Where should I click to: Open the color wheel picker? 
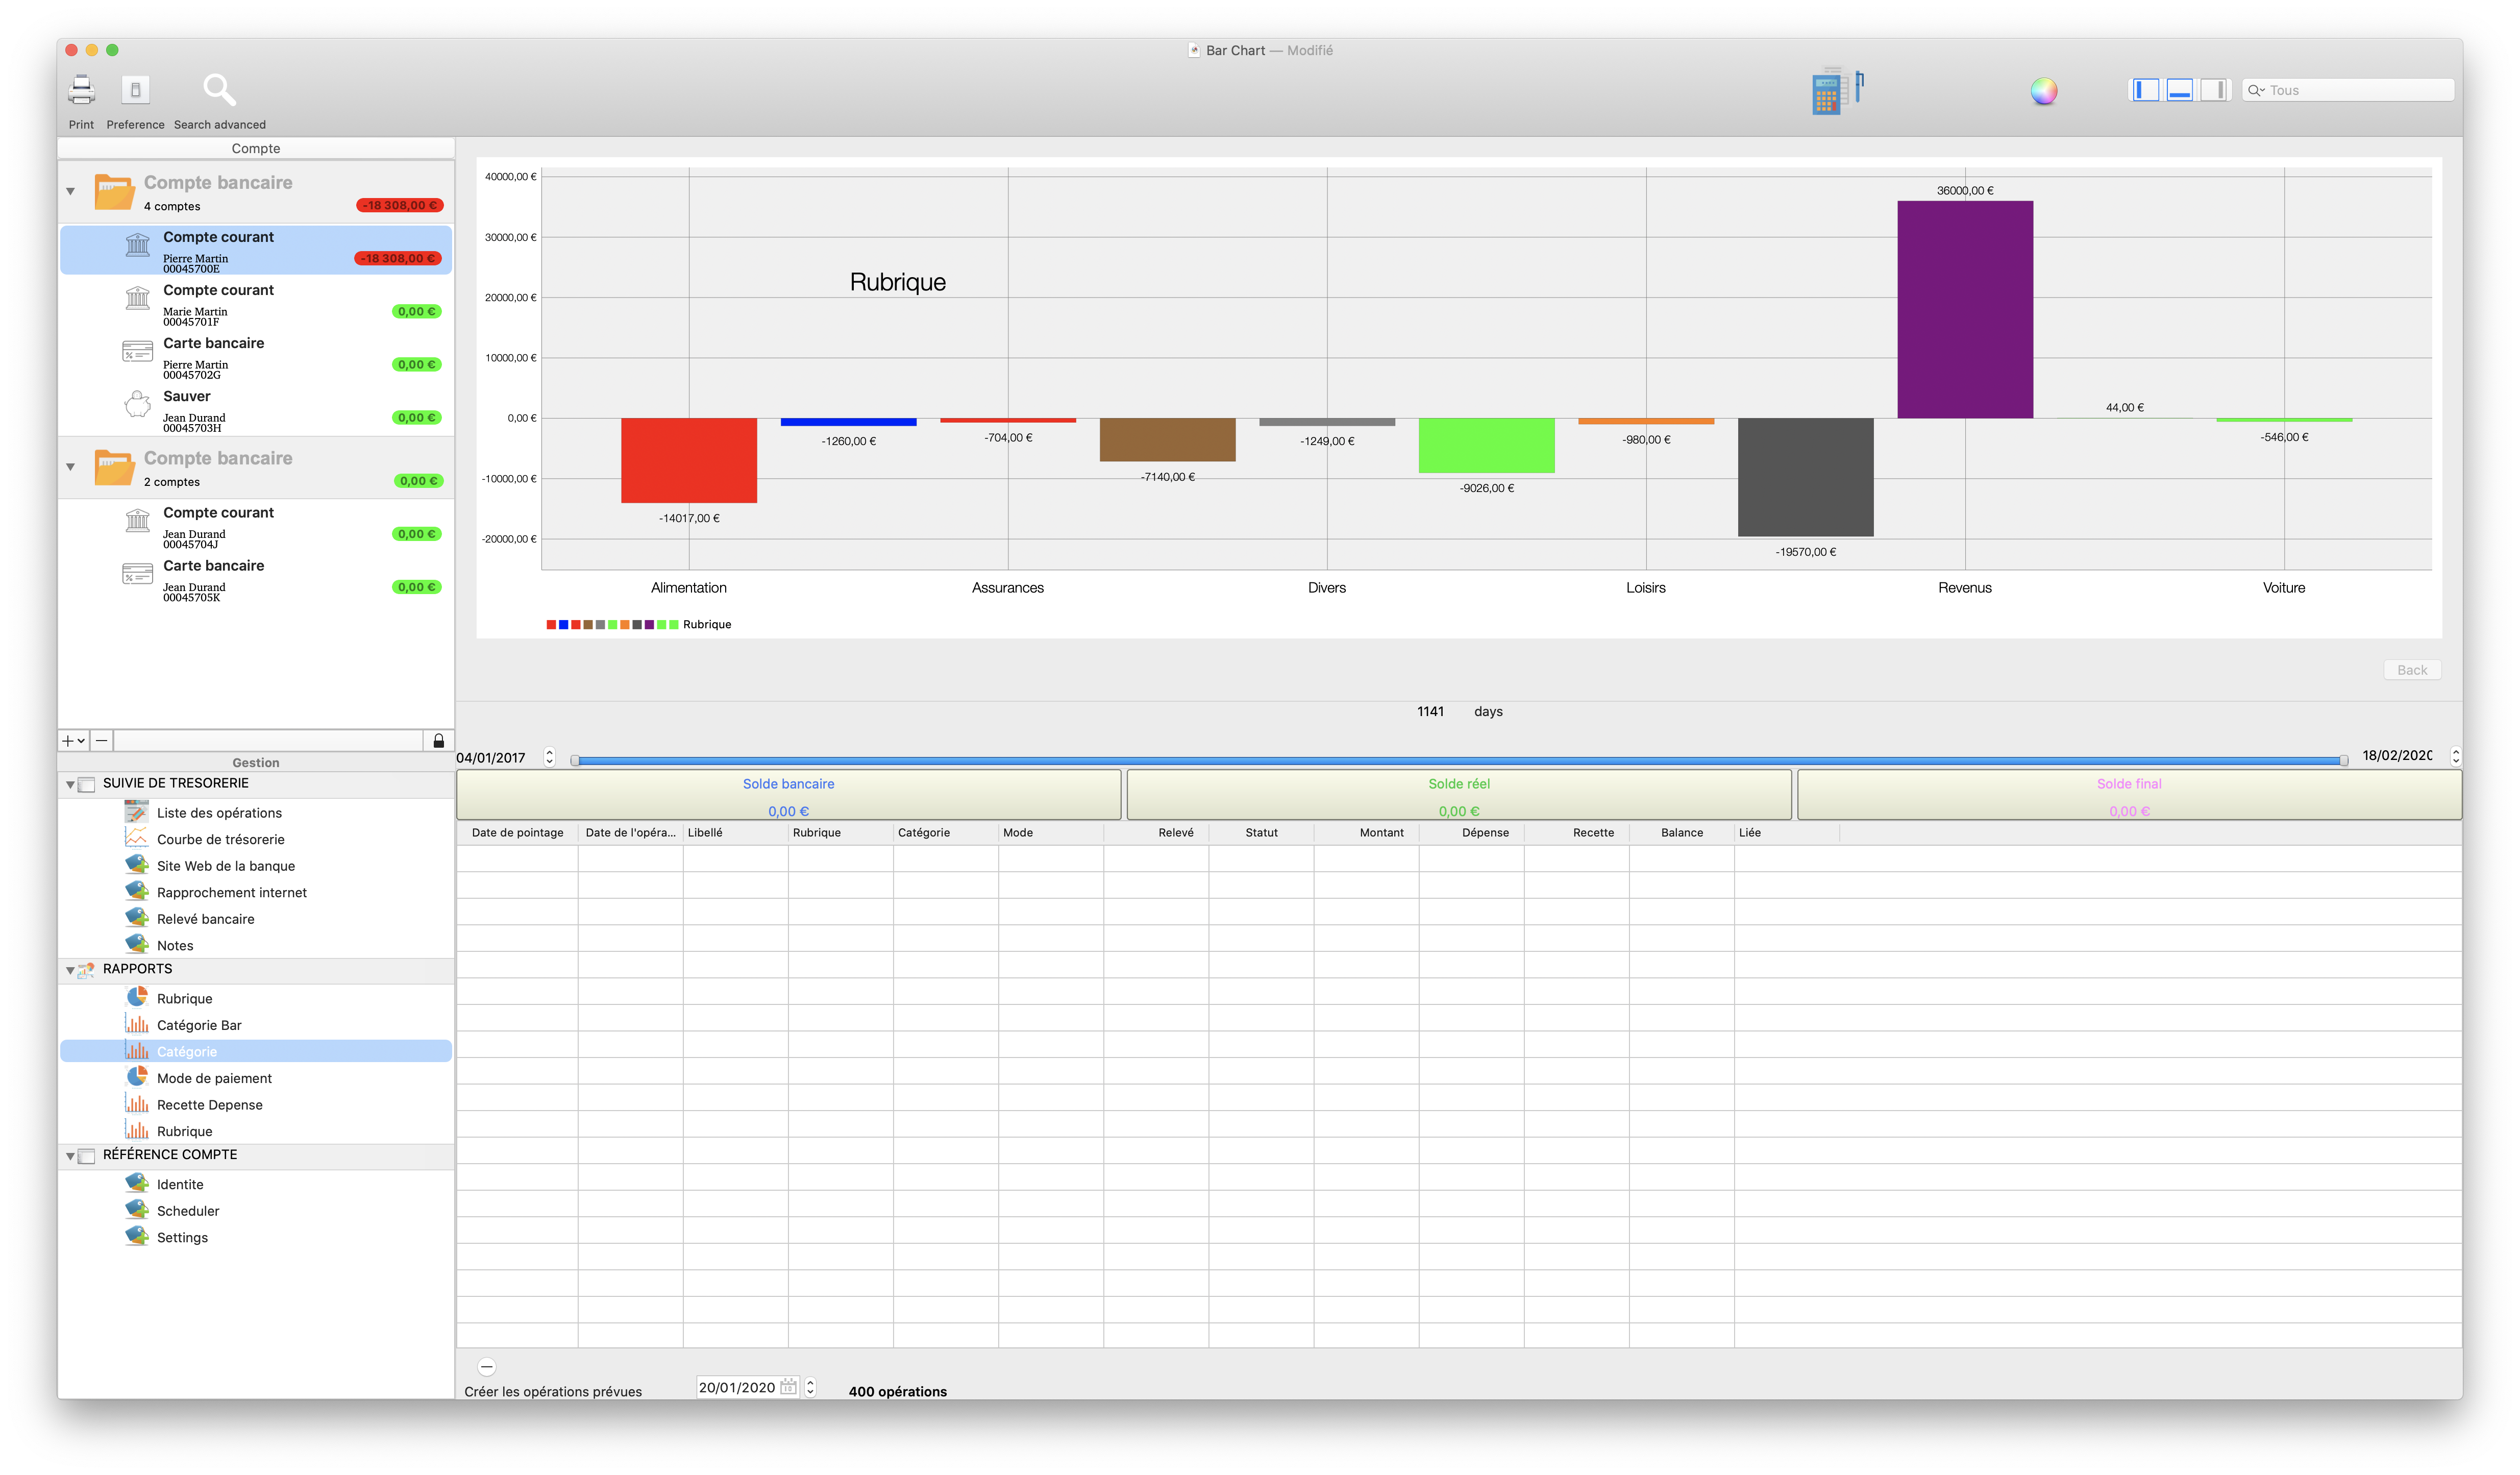click(2043, 91)
